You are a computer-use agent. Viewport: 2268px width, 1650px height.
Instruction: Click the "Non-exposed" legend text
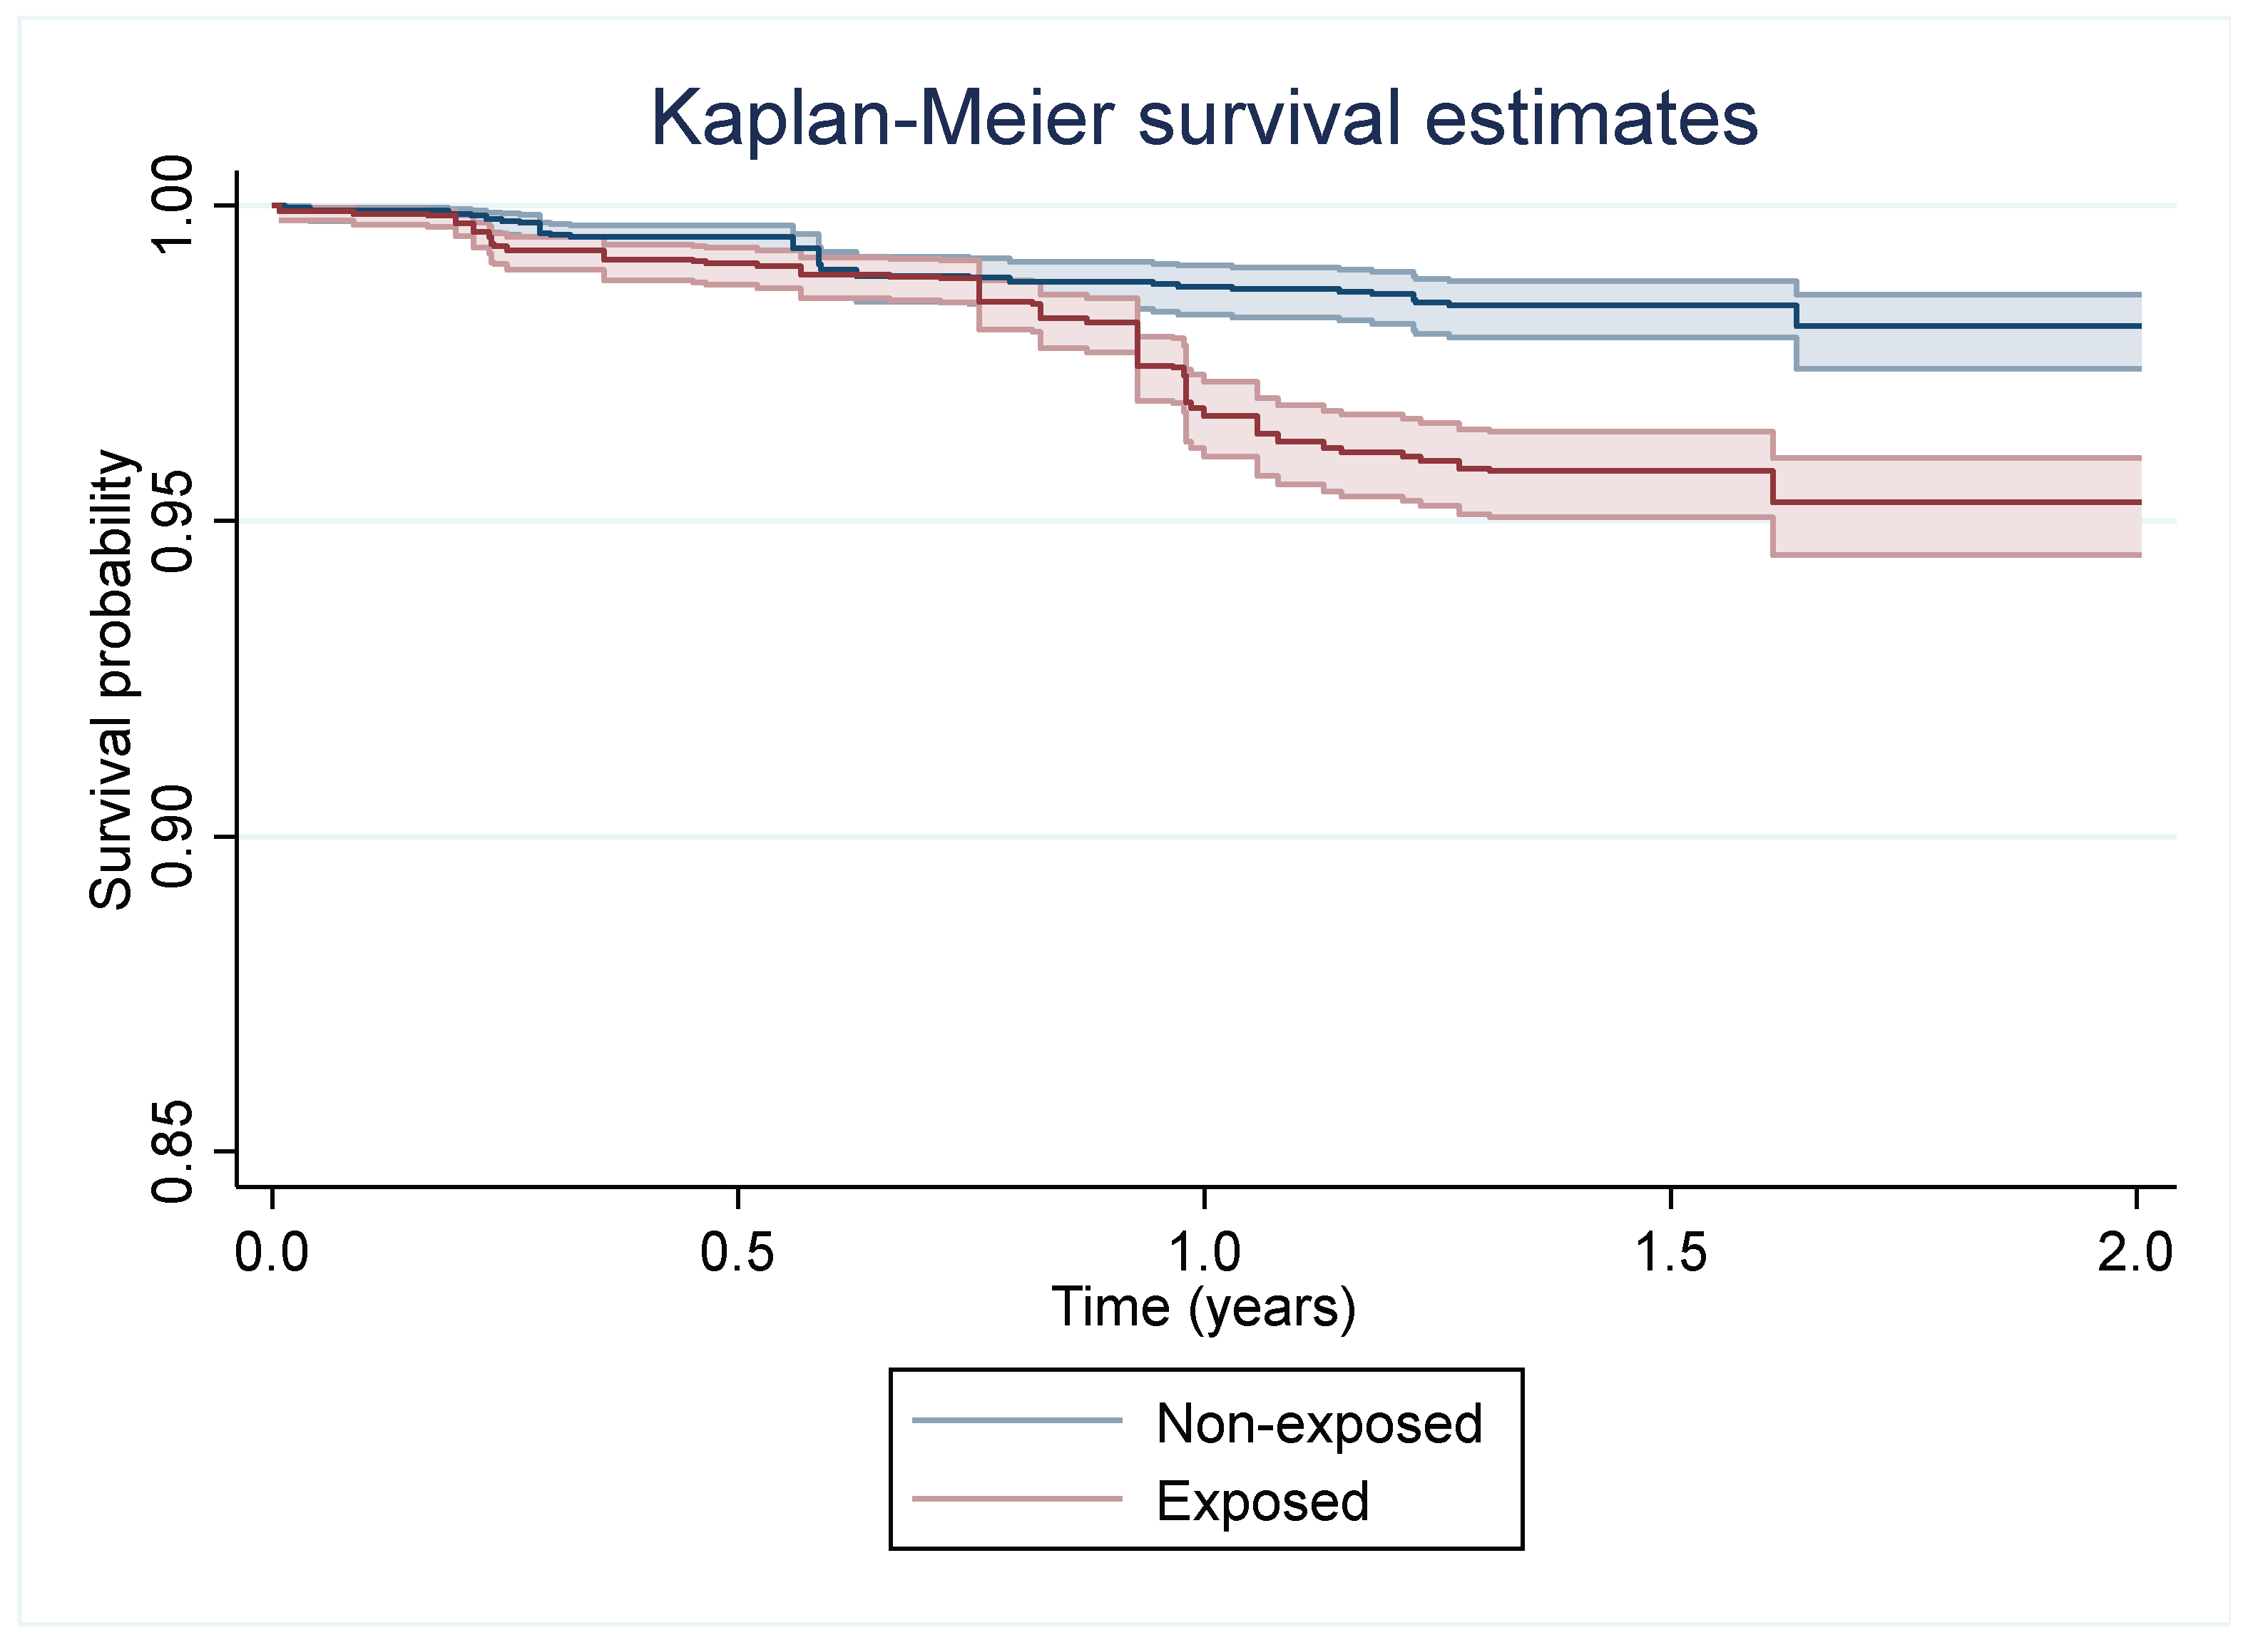click(1319, 1424)
